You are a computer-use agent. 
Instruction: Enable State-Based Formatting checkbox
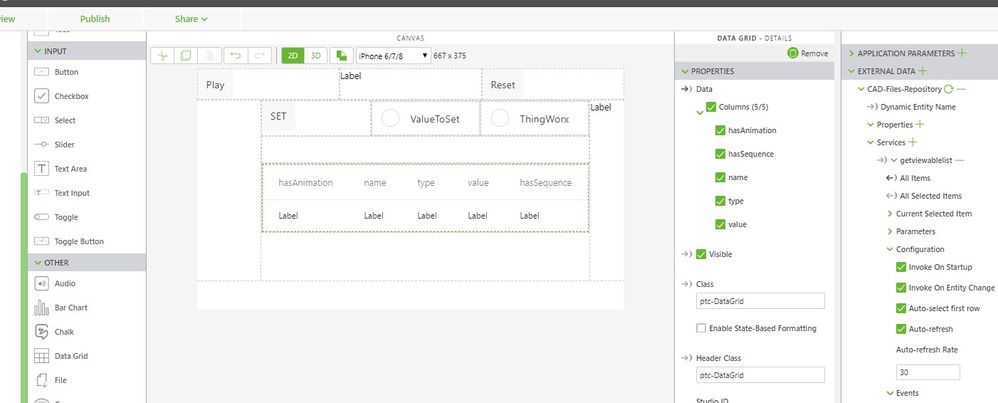click(x=701, y=328)
